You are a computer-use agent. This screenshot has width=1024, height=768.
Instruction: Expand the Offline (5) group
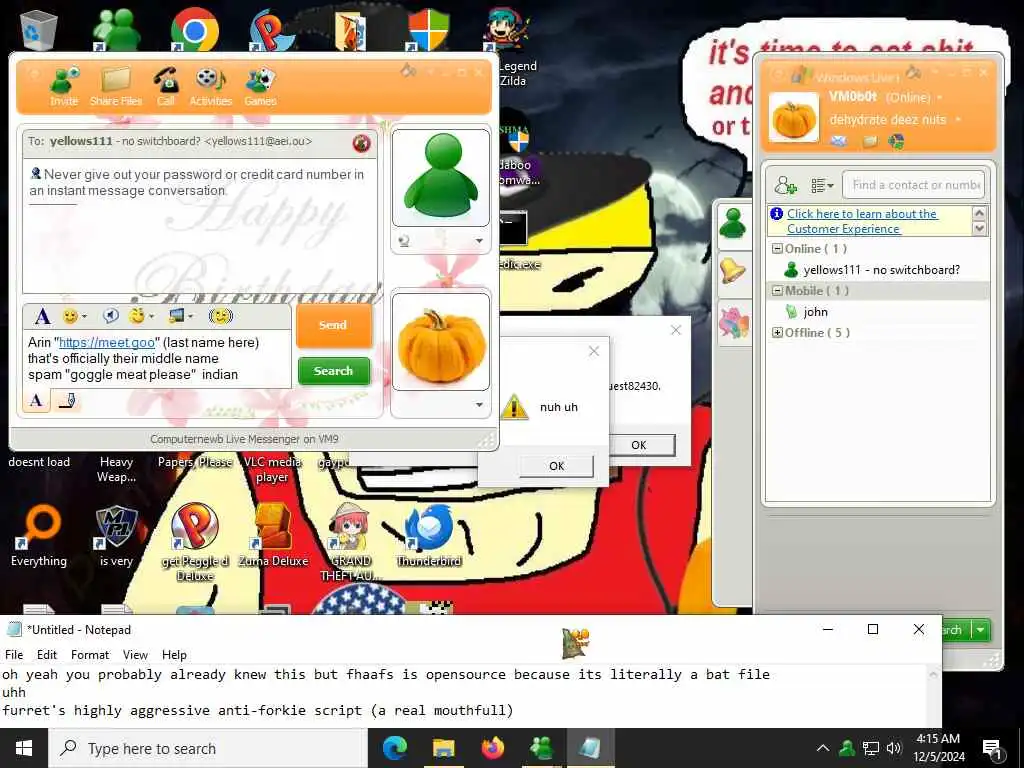pos(777,332)
